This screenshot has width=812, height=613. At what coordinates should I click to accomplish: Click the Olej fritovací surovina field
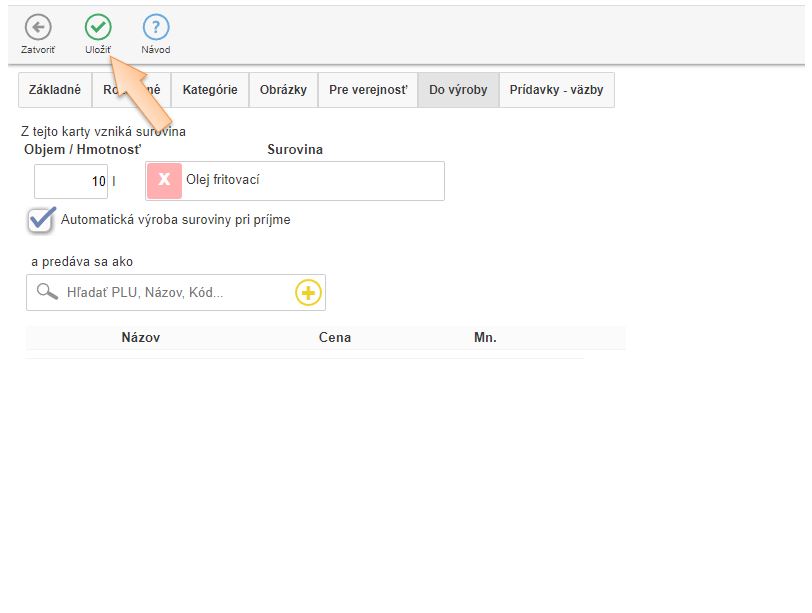310,181
